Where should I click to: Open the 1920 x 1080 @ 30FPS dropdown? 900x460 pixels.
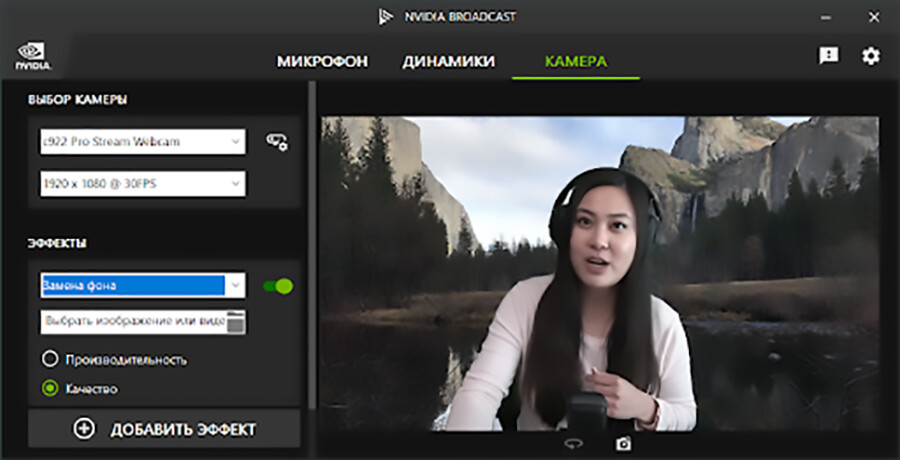[143, 184]
